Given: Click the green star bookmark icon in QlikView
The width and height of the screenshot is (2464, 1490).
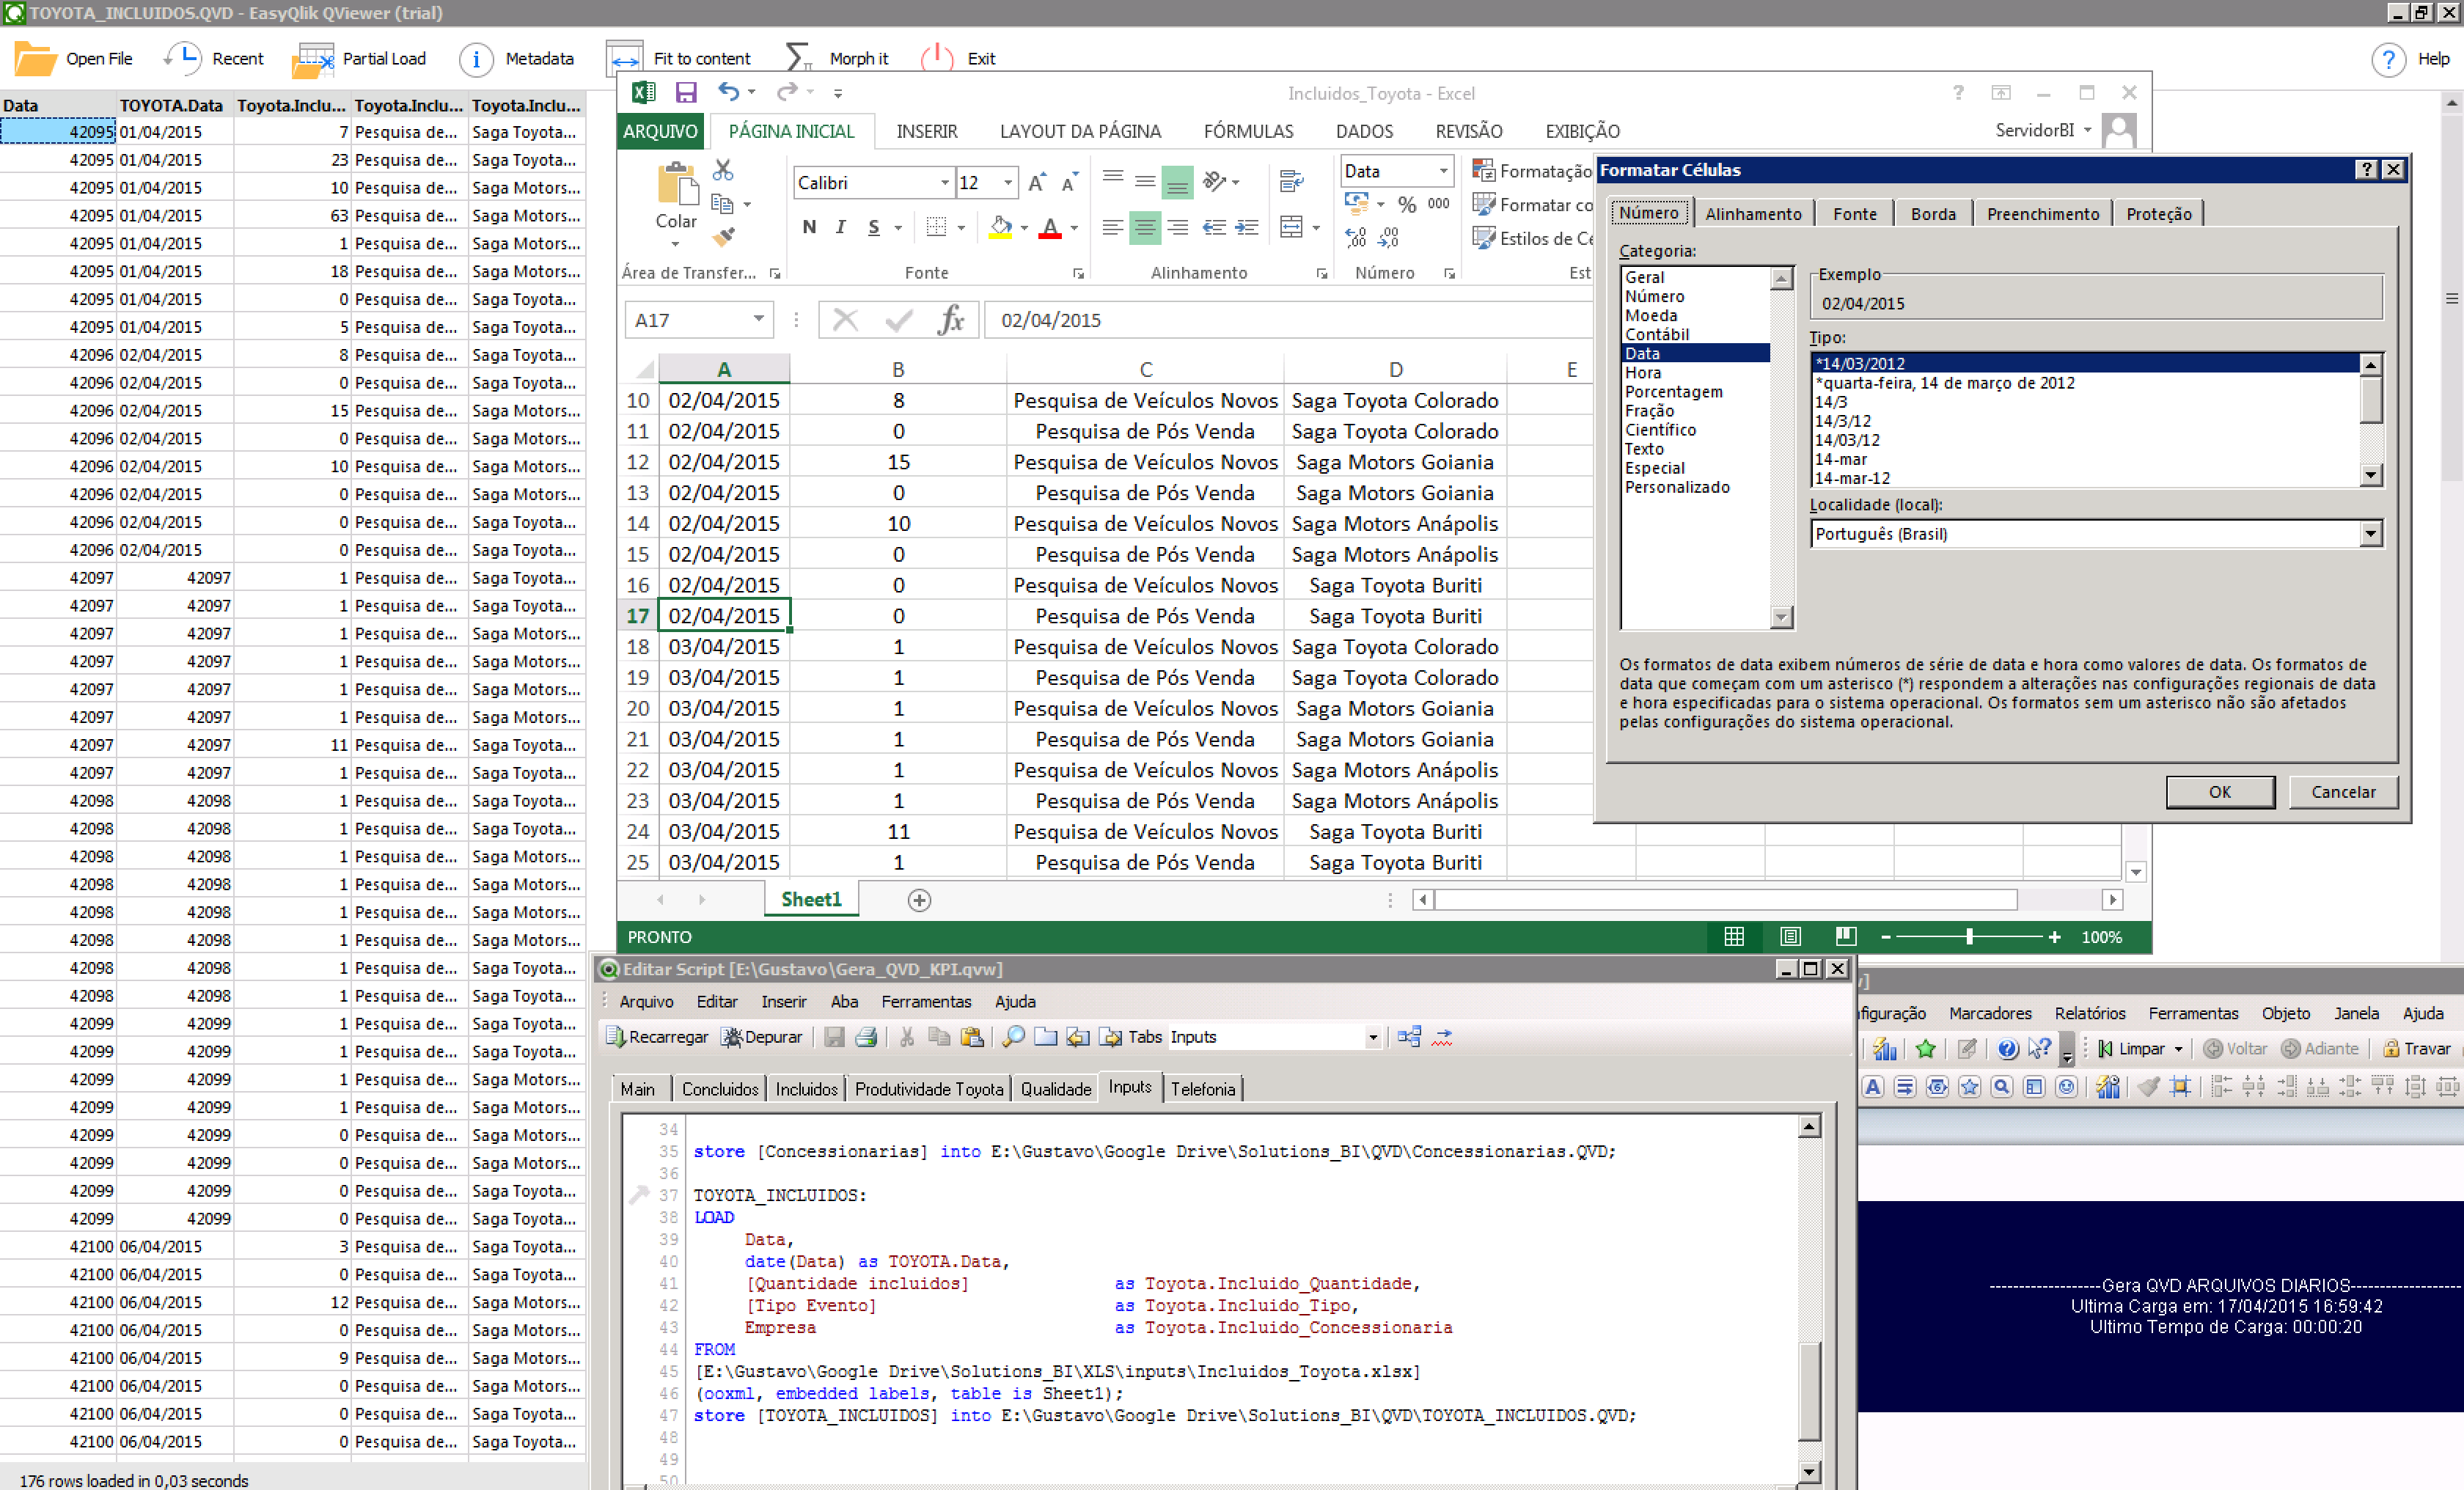Looking at the screenshot, I should click(1925, 1049).
